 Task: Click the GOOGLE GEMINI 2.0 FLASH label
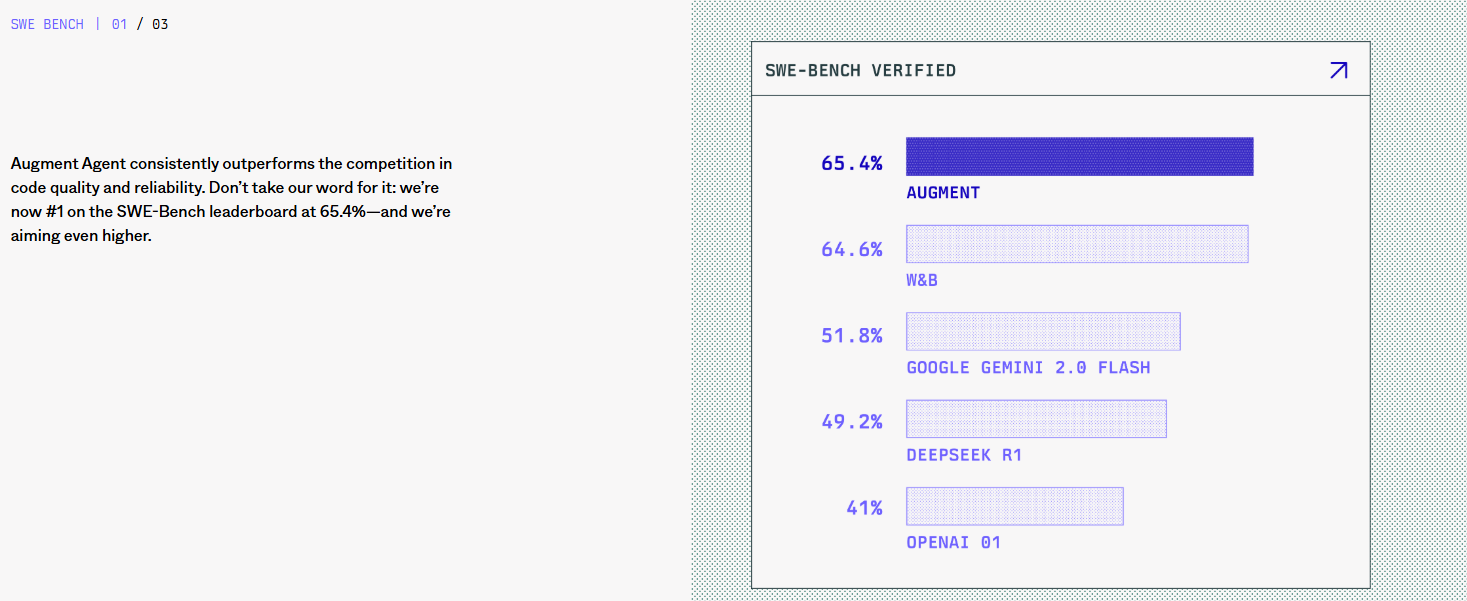coord(1028,367)
